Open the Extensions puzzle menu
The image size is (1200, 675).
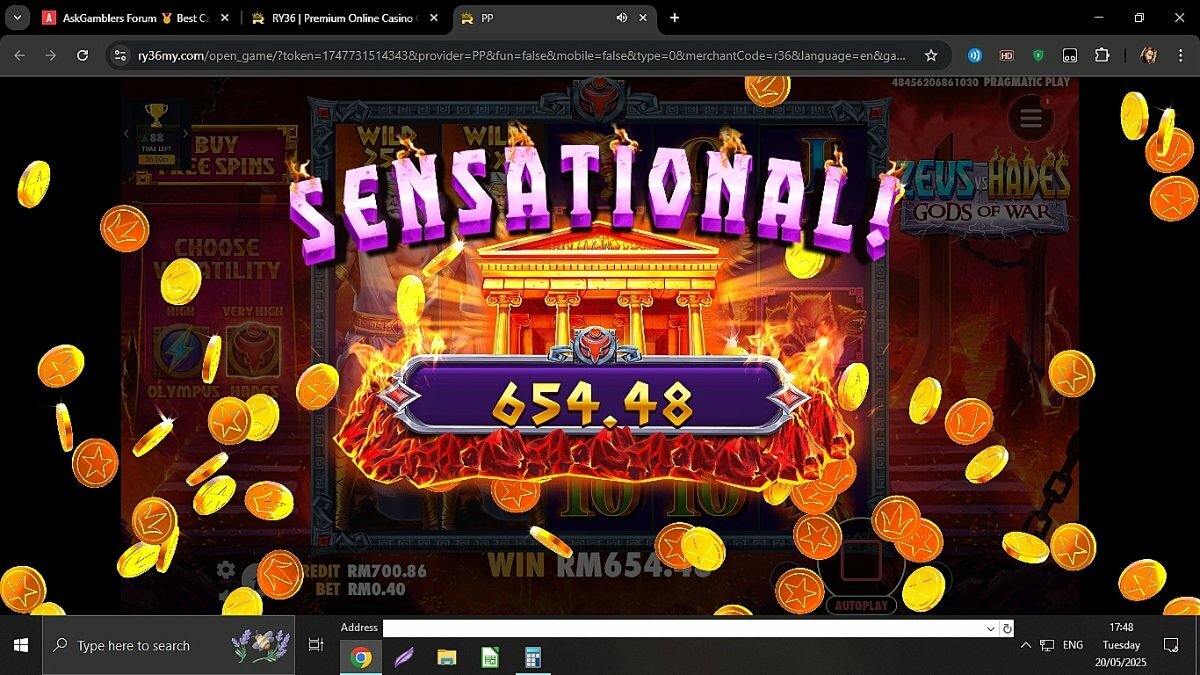pos(1102,56)
